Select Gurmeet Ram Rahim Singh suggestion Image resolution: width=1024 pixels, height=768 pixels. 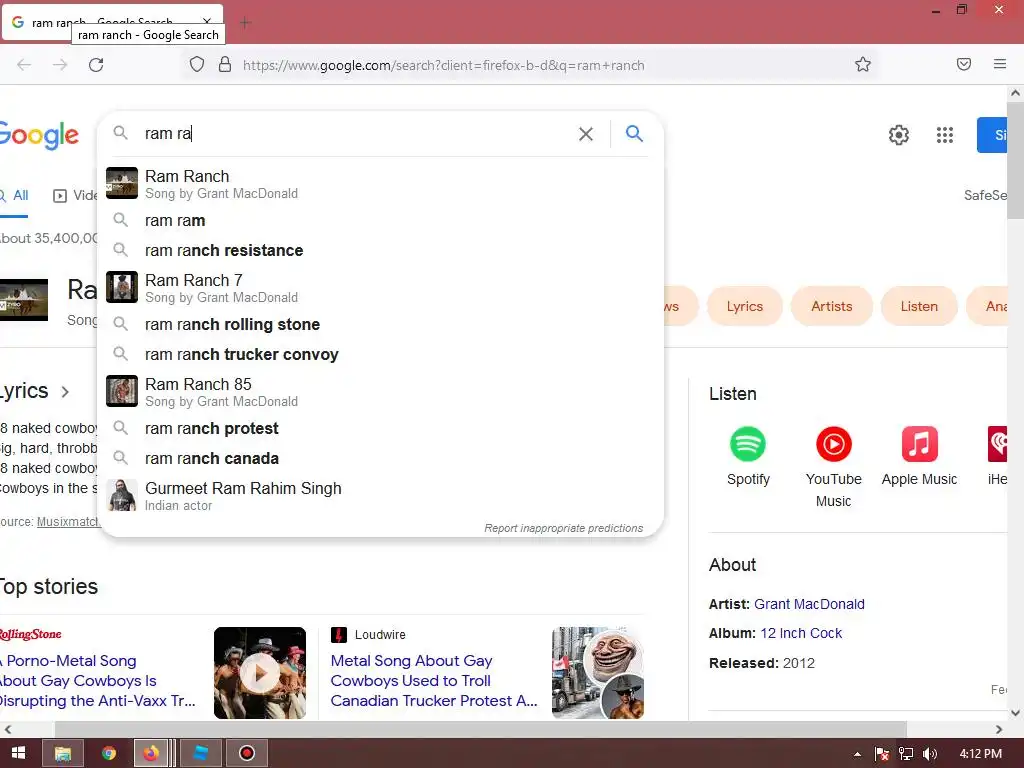380,496
